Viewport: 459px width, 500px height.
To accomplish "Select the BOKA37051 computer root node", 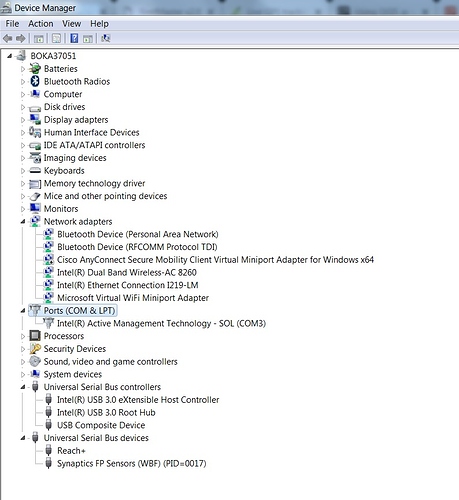I will (53, 56).
